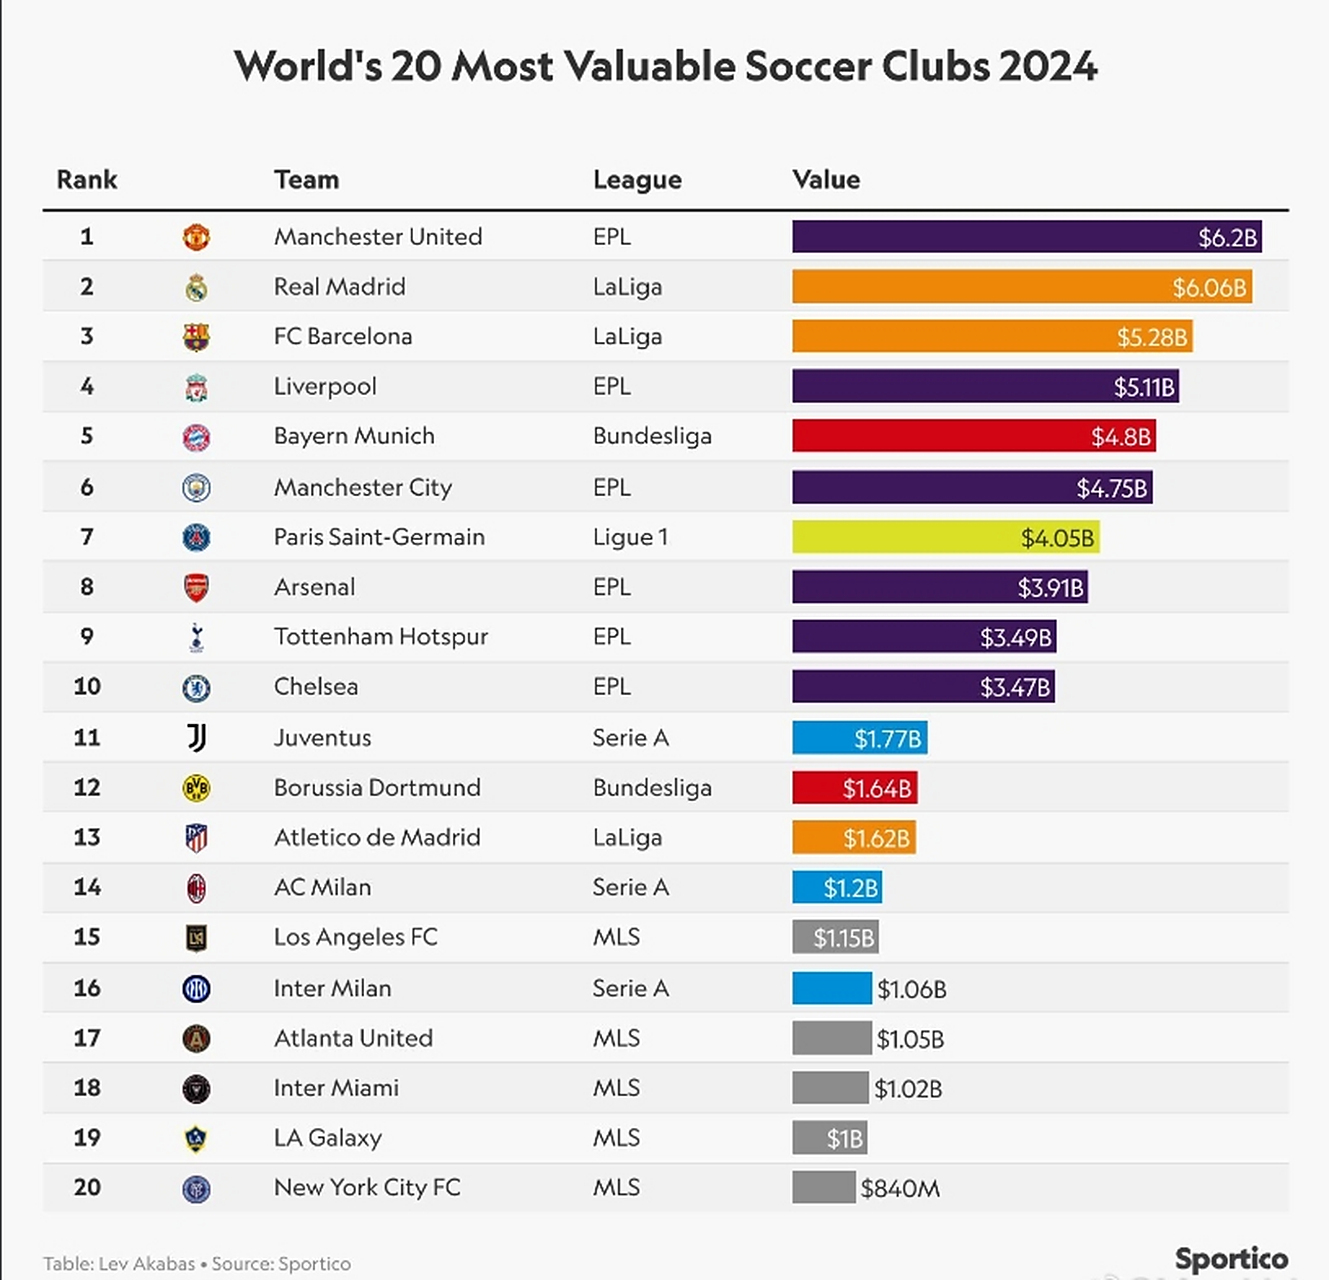Click the Liverpool club crest
Viewport: 1329px width, 1280px height.
point(196,387)
